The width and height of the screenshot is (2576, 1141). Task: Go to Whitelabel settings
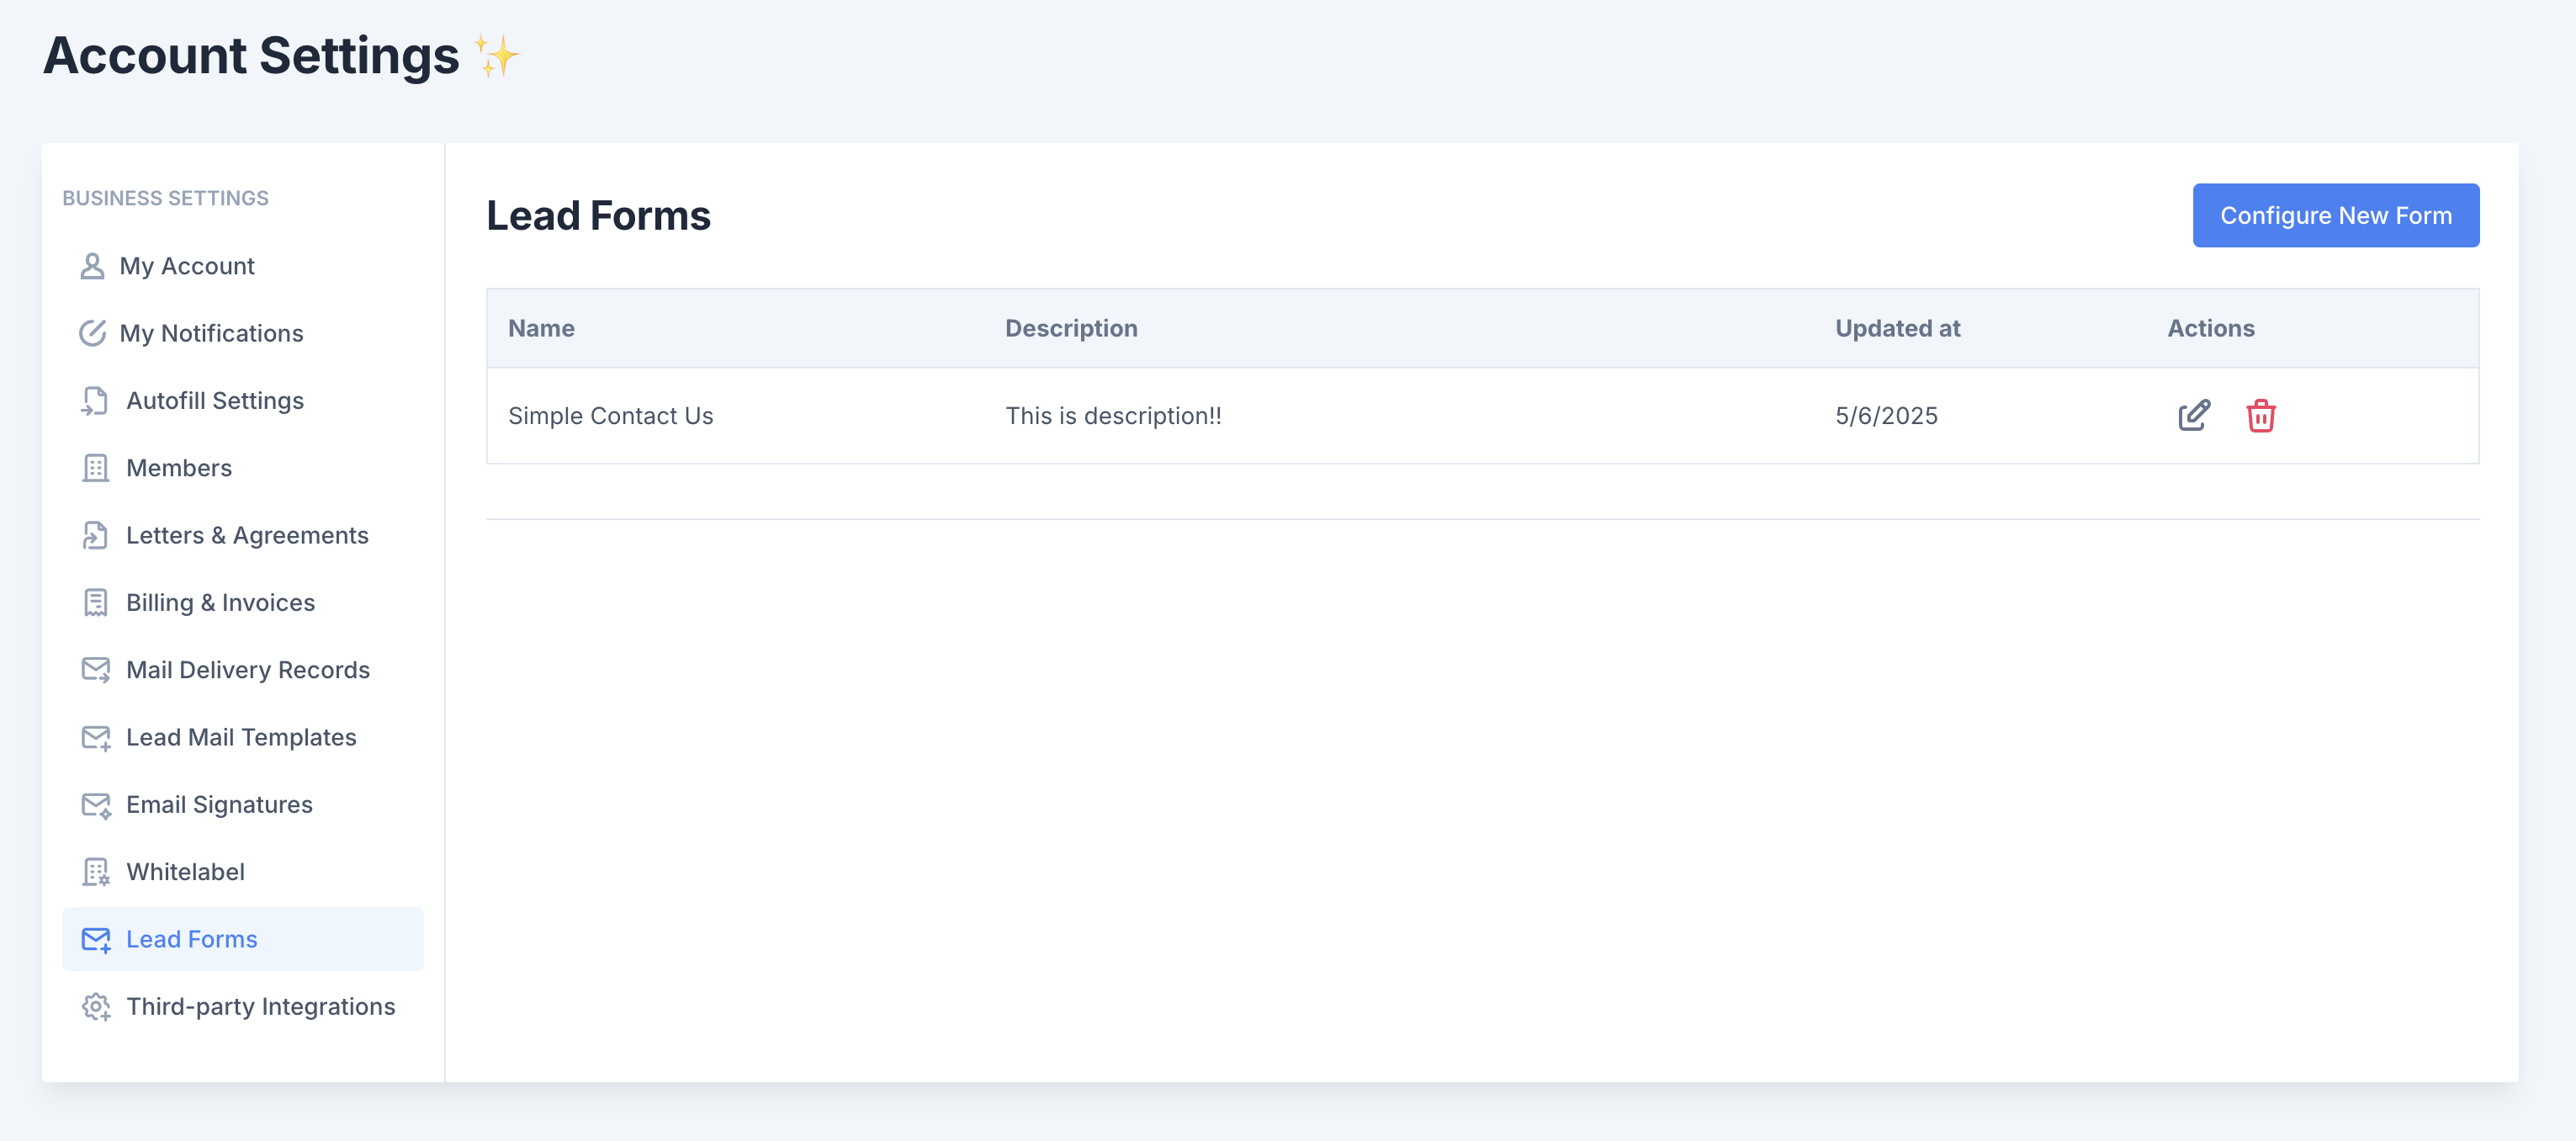(x=243, y=872)
